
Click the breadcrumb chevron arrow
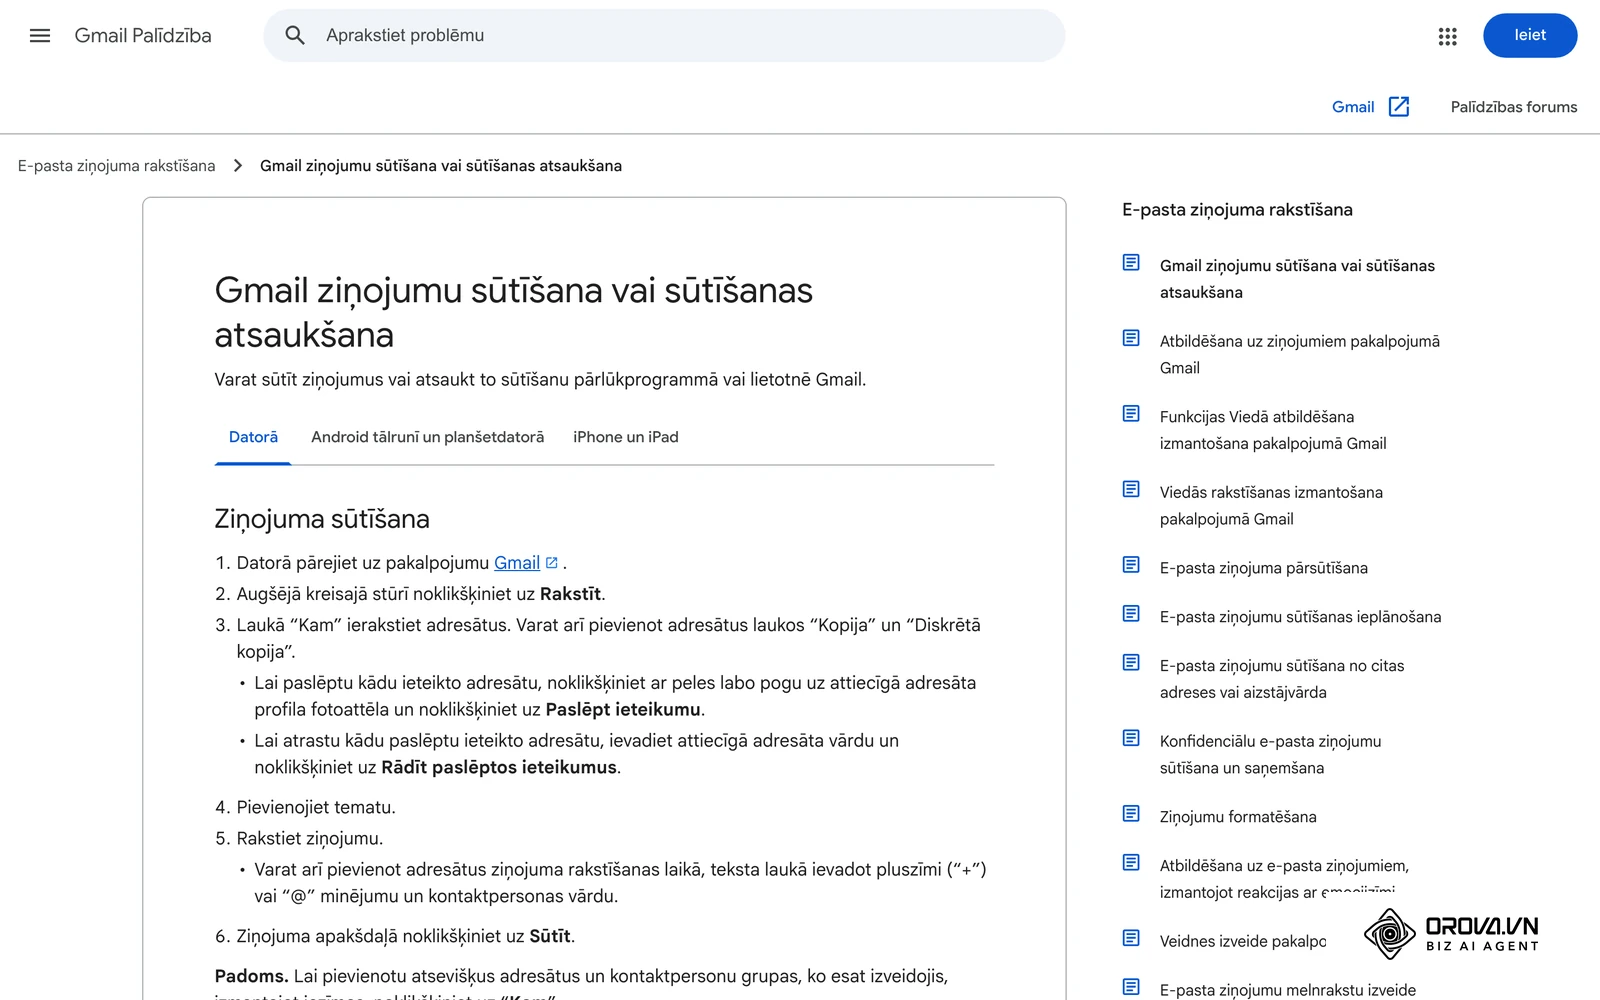coord(238,166)
